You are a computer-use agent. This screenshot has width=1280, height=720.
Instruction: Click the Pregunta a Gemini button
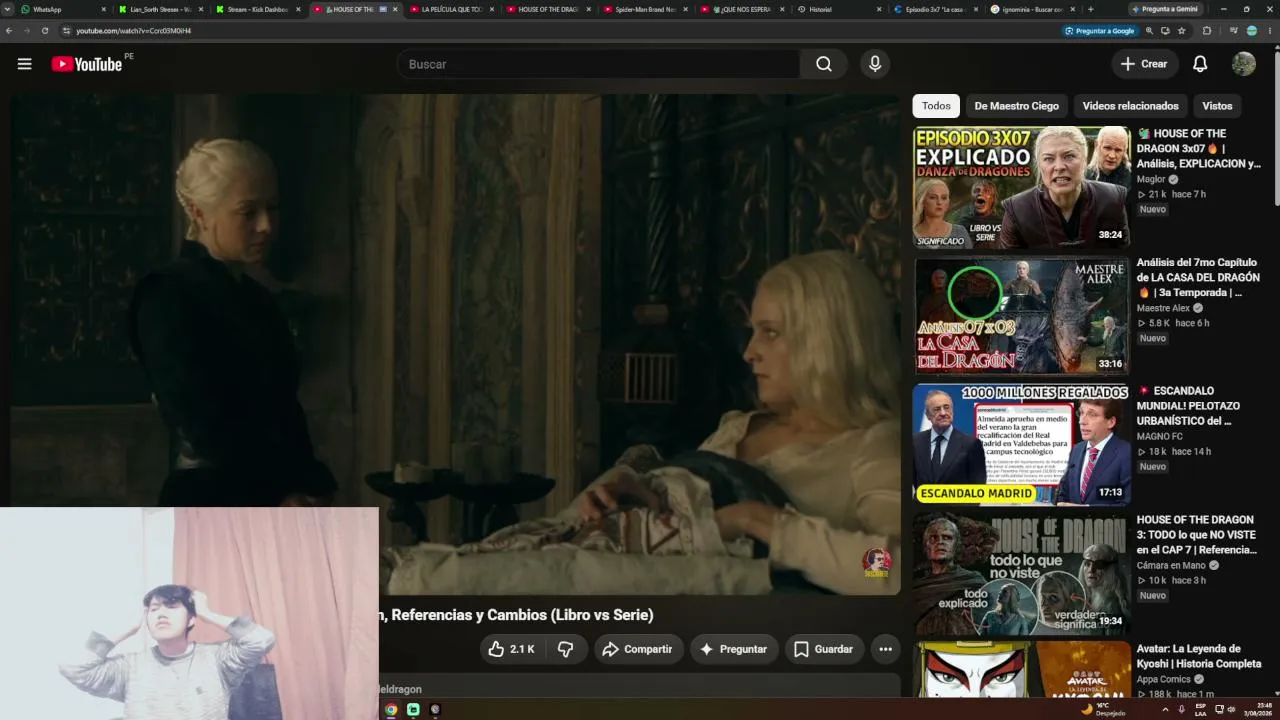click(x=1165, y=9)
